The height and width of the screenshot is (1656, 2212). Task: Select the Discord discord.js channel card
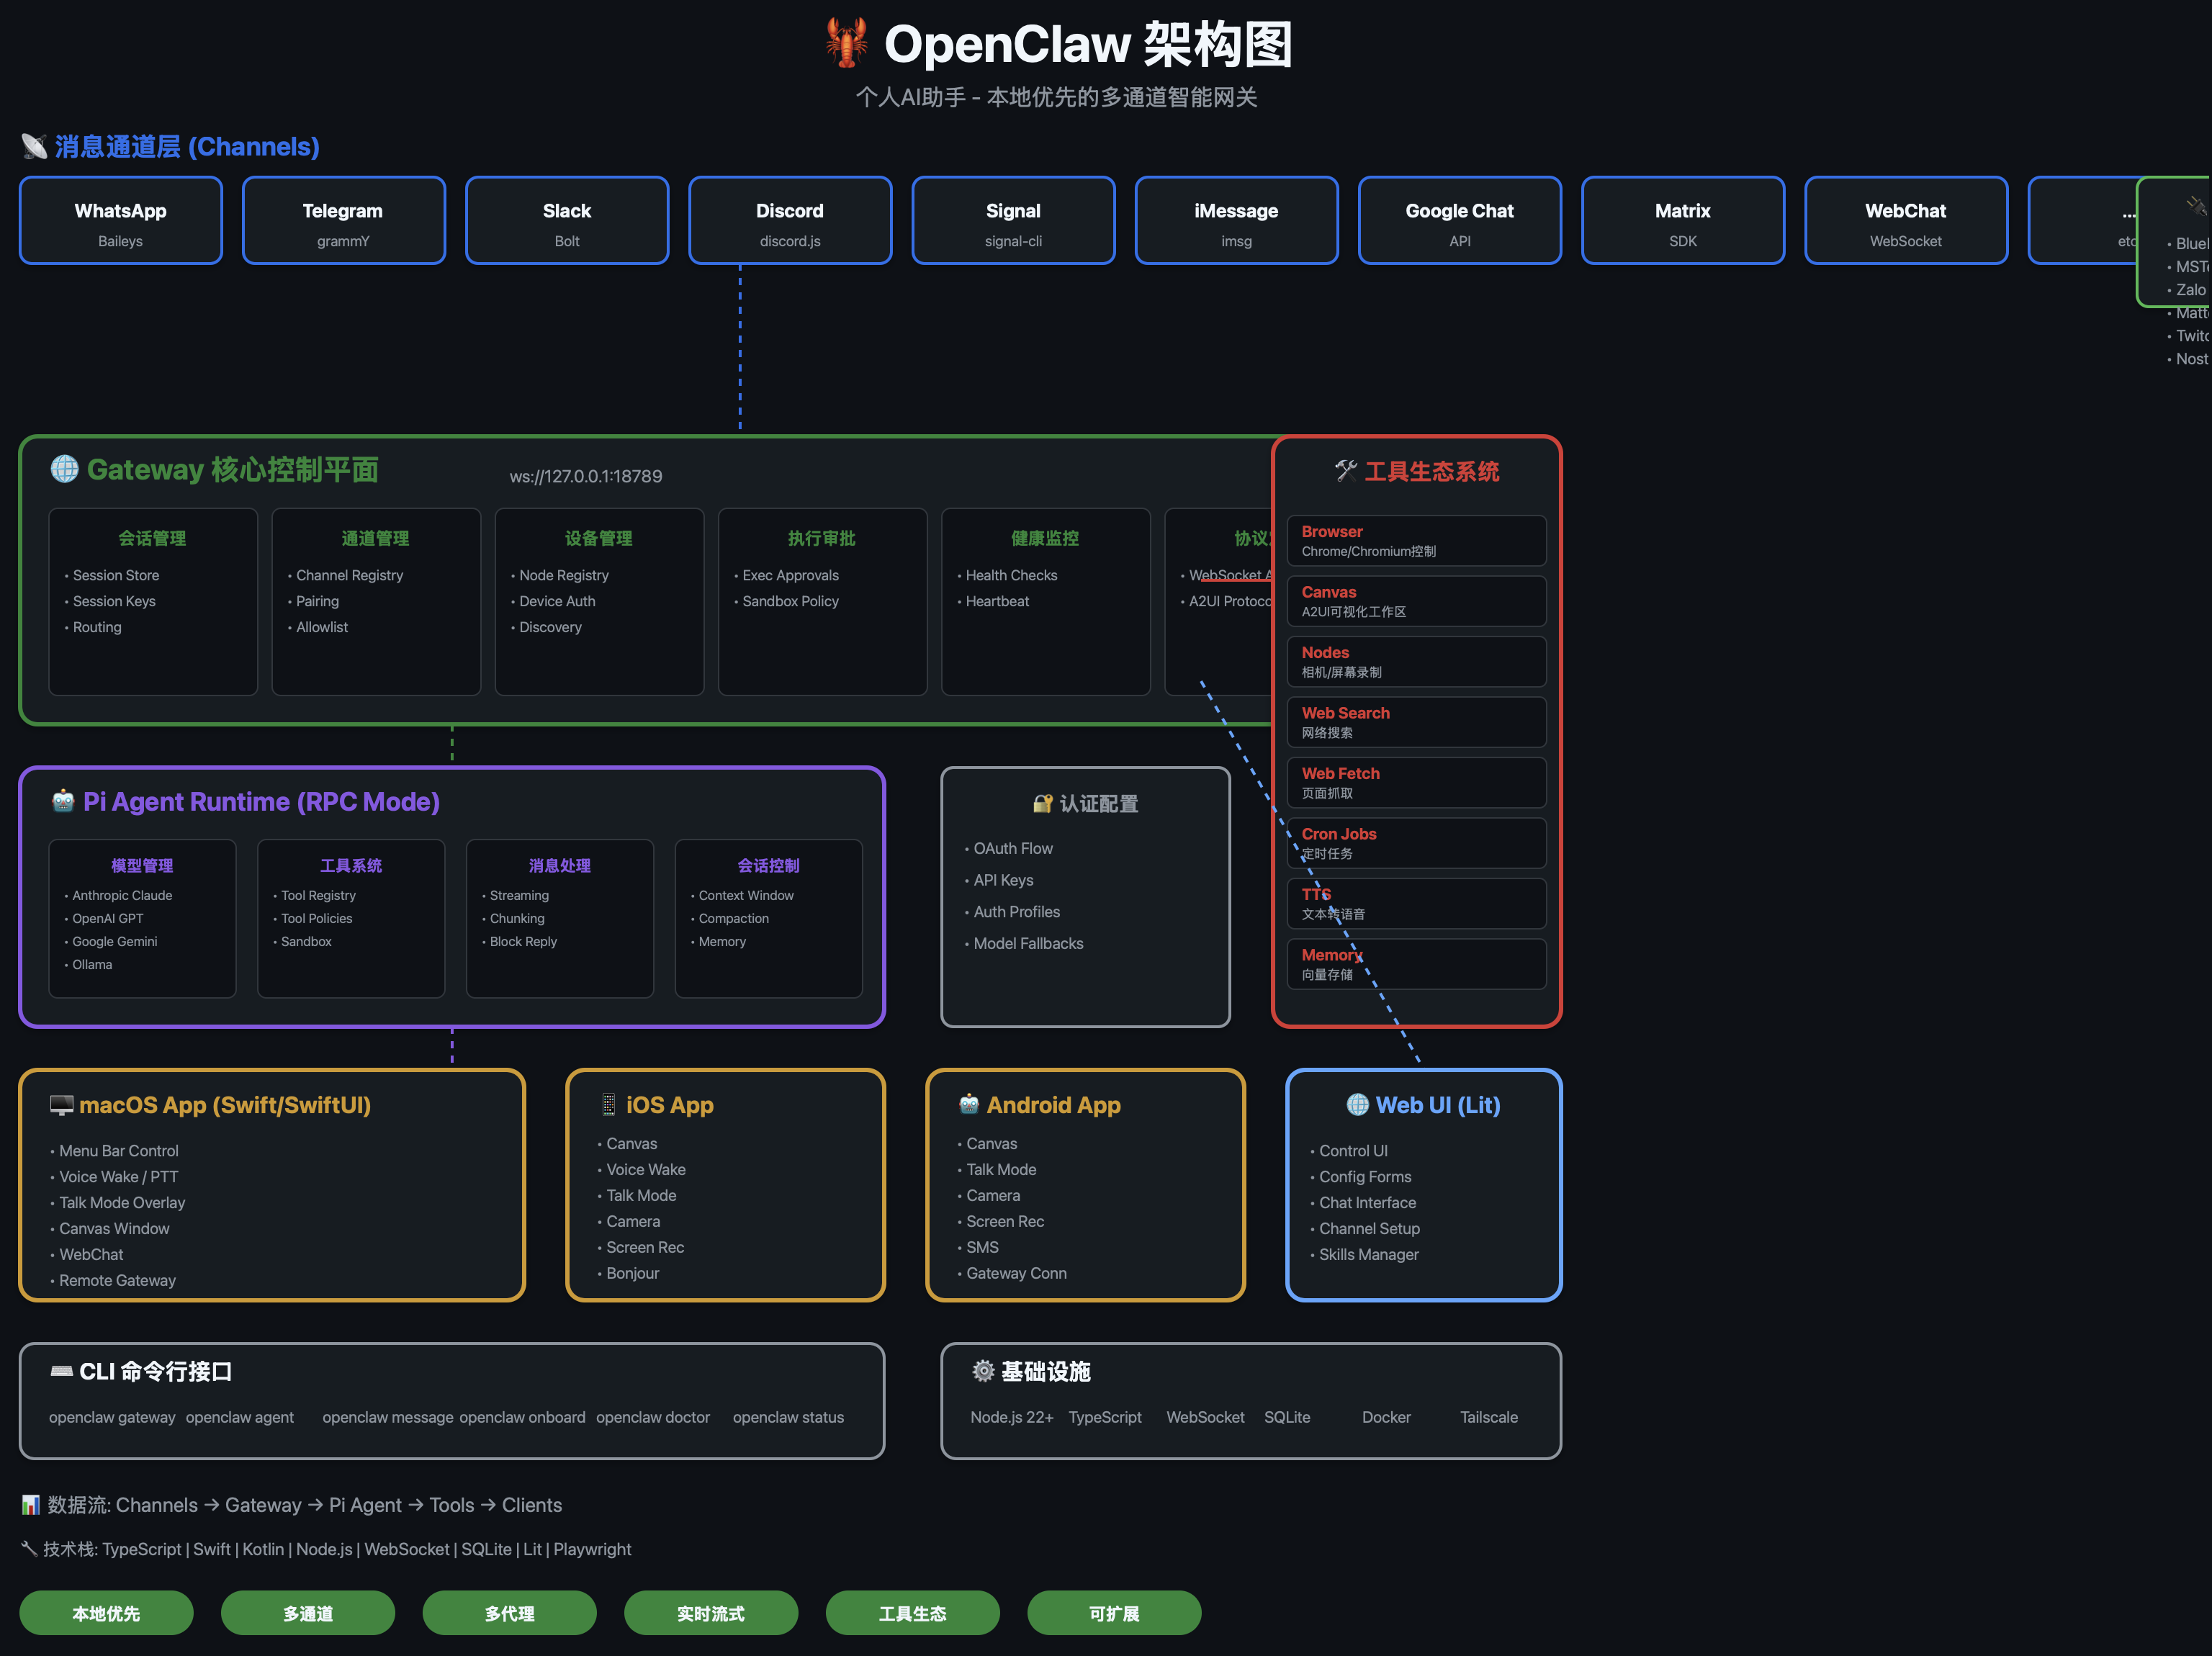tap(790, 221)
